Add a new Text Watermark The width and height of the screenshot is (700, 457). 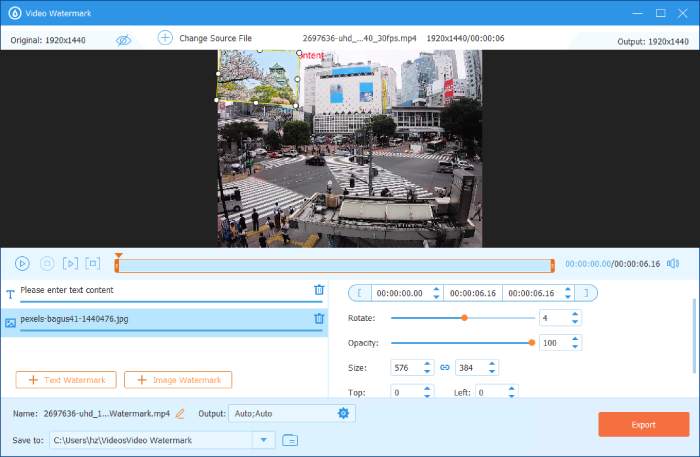(66, 380)
